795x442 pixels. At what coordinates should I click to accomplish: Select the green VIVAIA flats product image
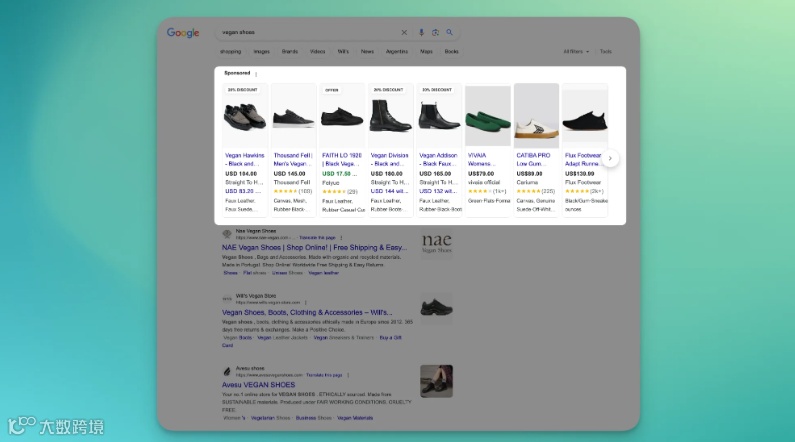tap(488, 116)
